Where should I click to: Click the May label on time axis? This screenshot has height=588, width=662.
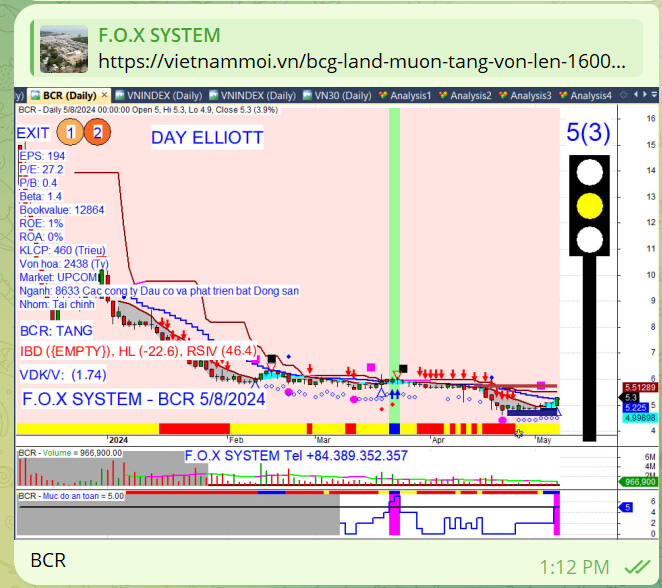[543, 440]
